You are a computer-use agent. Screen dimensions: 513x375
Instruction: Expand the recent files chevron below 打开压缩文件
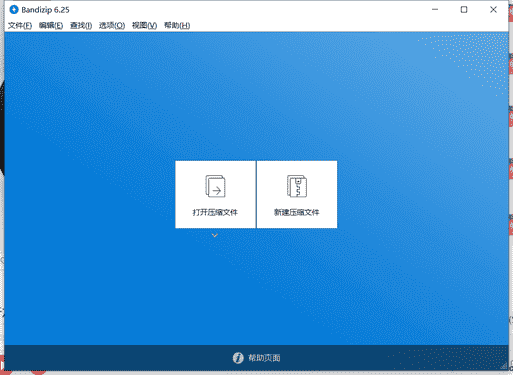[x=215, y=236]
